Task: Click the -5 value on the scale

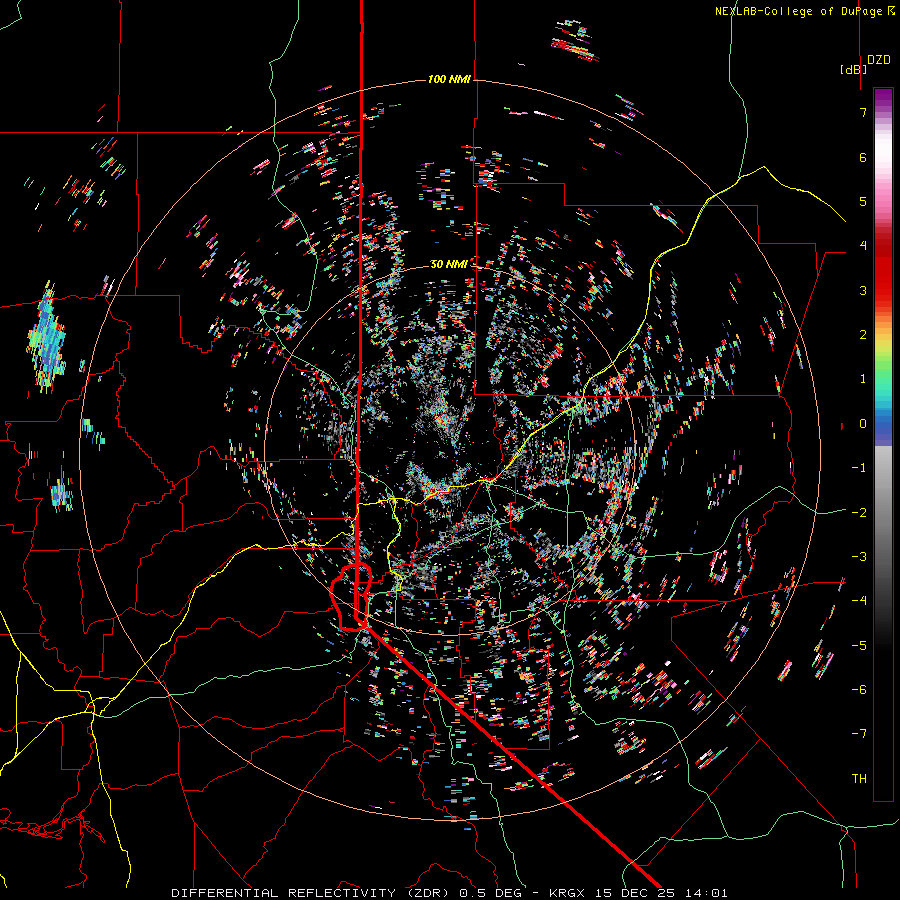Action: pyautogui.click(x=859, y=645)
